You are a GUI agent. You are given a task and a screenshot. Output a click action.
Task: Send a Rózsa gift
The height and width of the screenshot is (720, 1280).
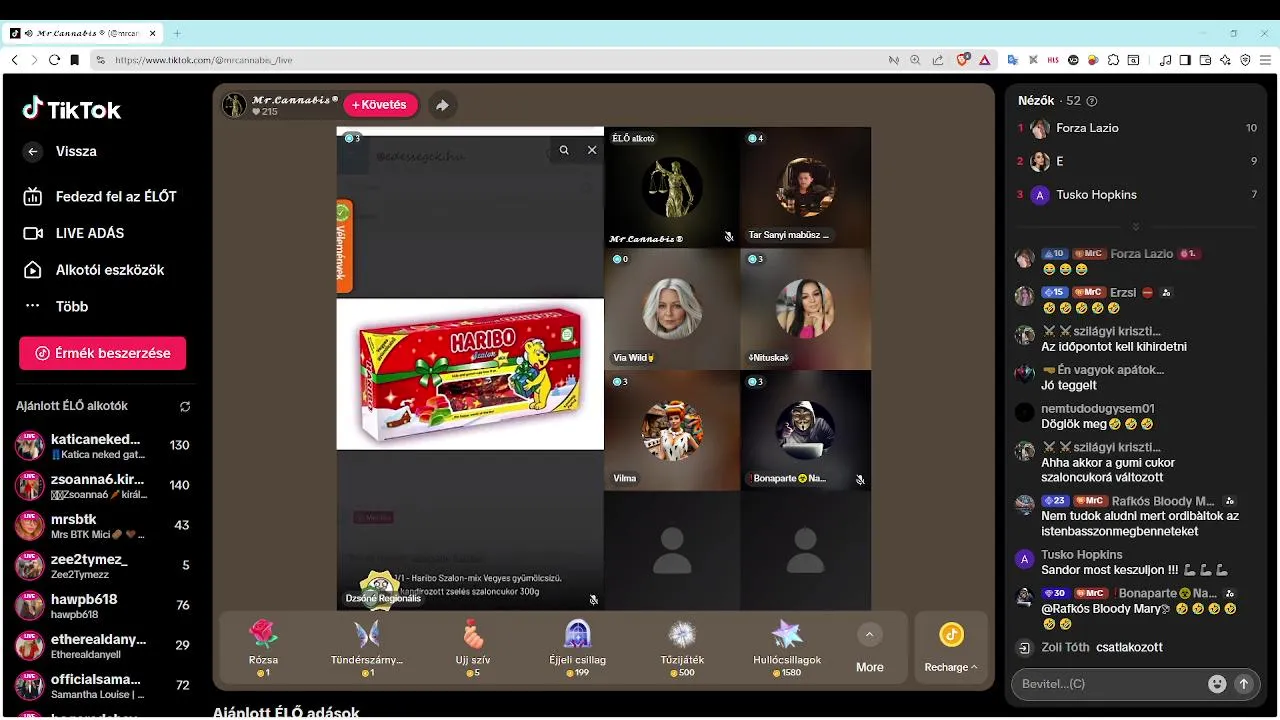(x=263, y=647)
